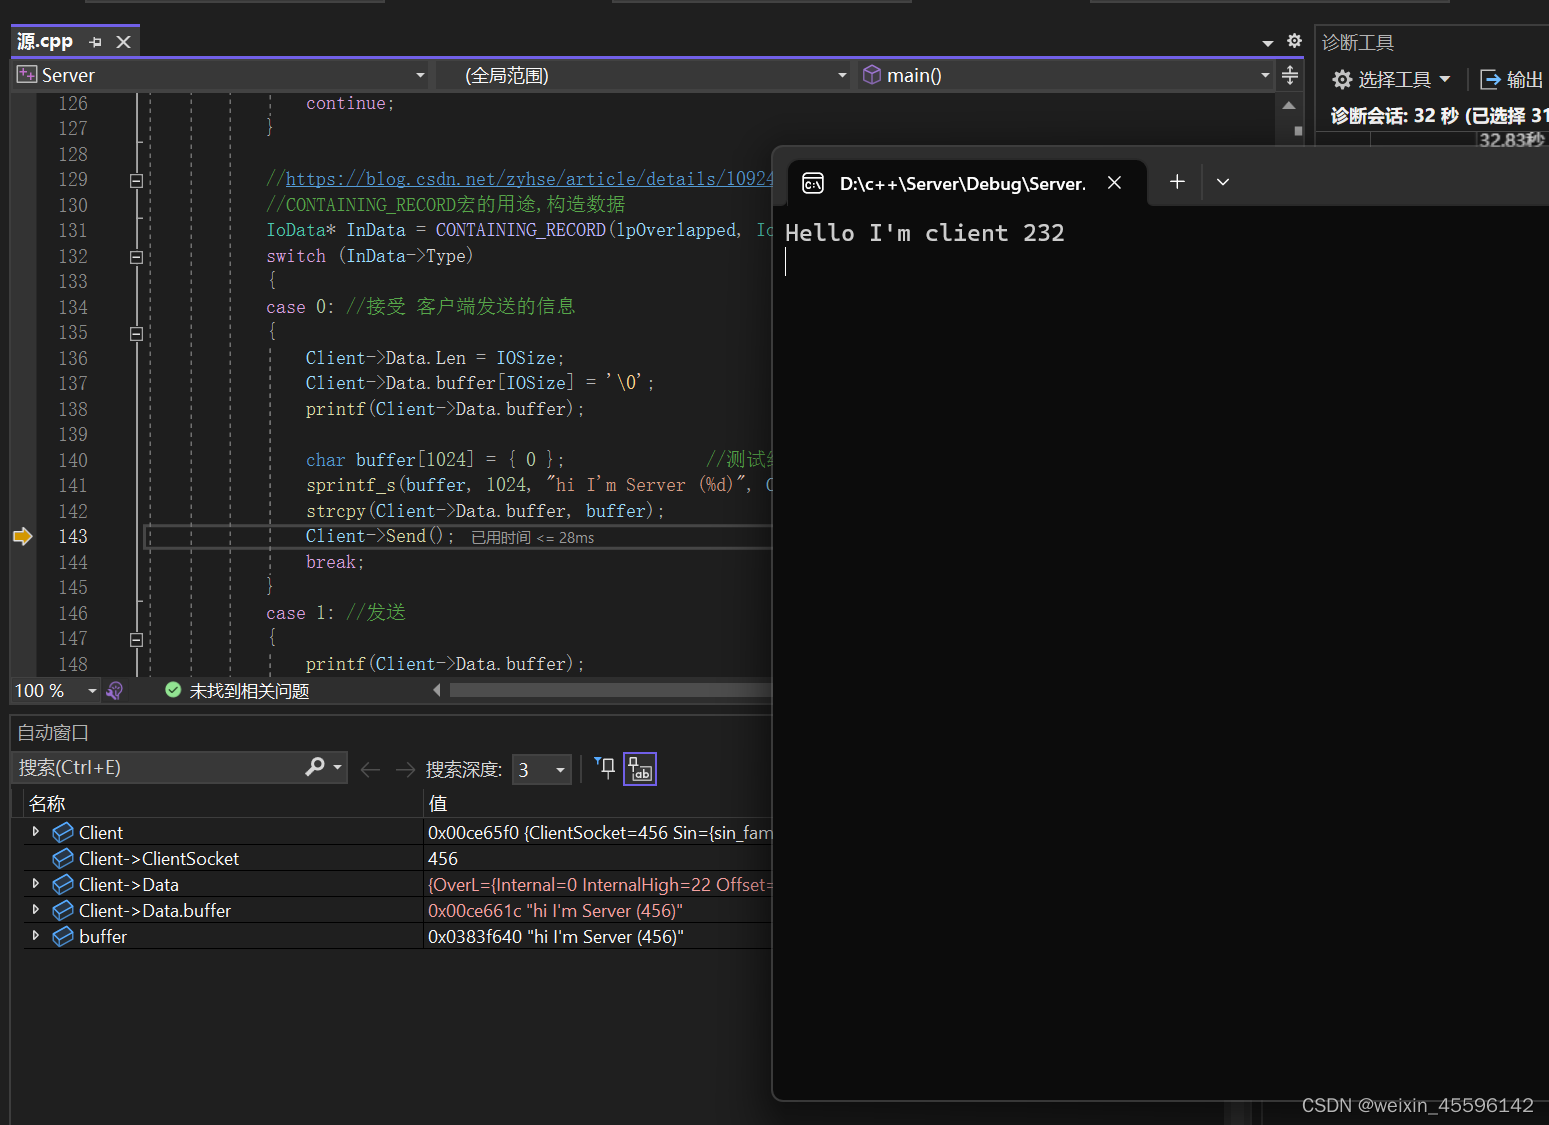Pin the 源.cpp document tab
Screen dimensions: 1549x1125
point(95,41)
